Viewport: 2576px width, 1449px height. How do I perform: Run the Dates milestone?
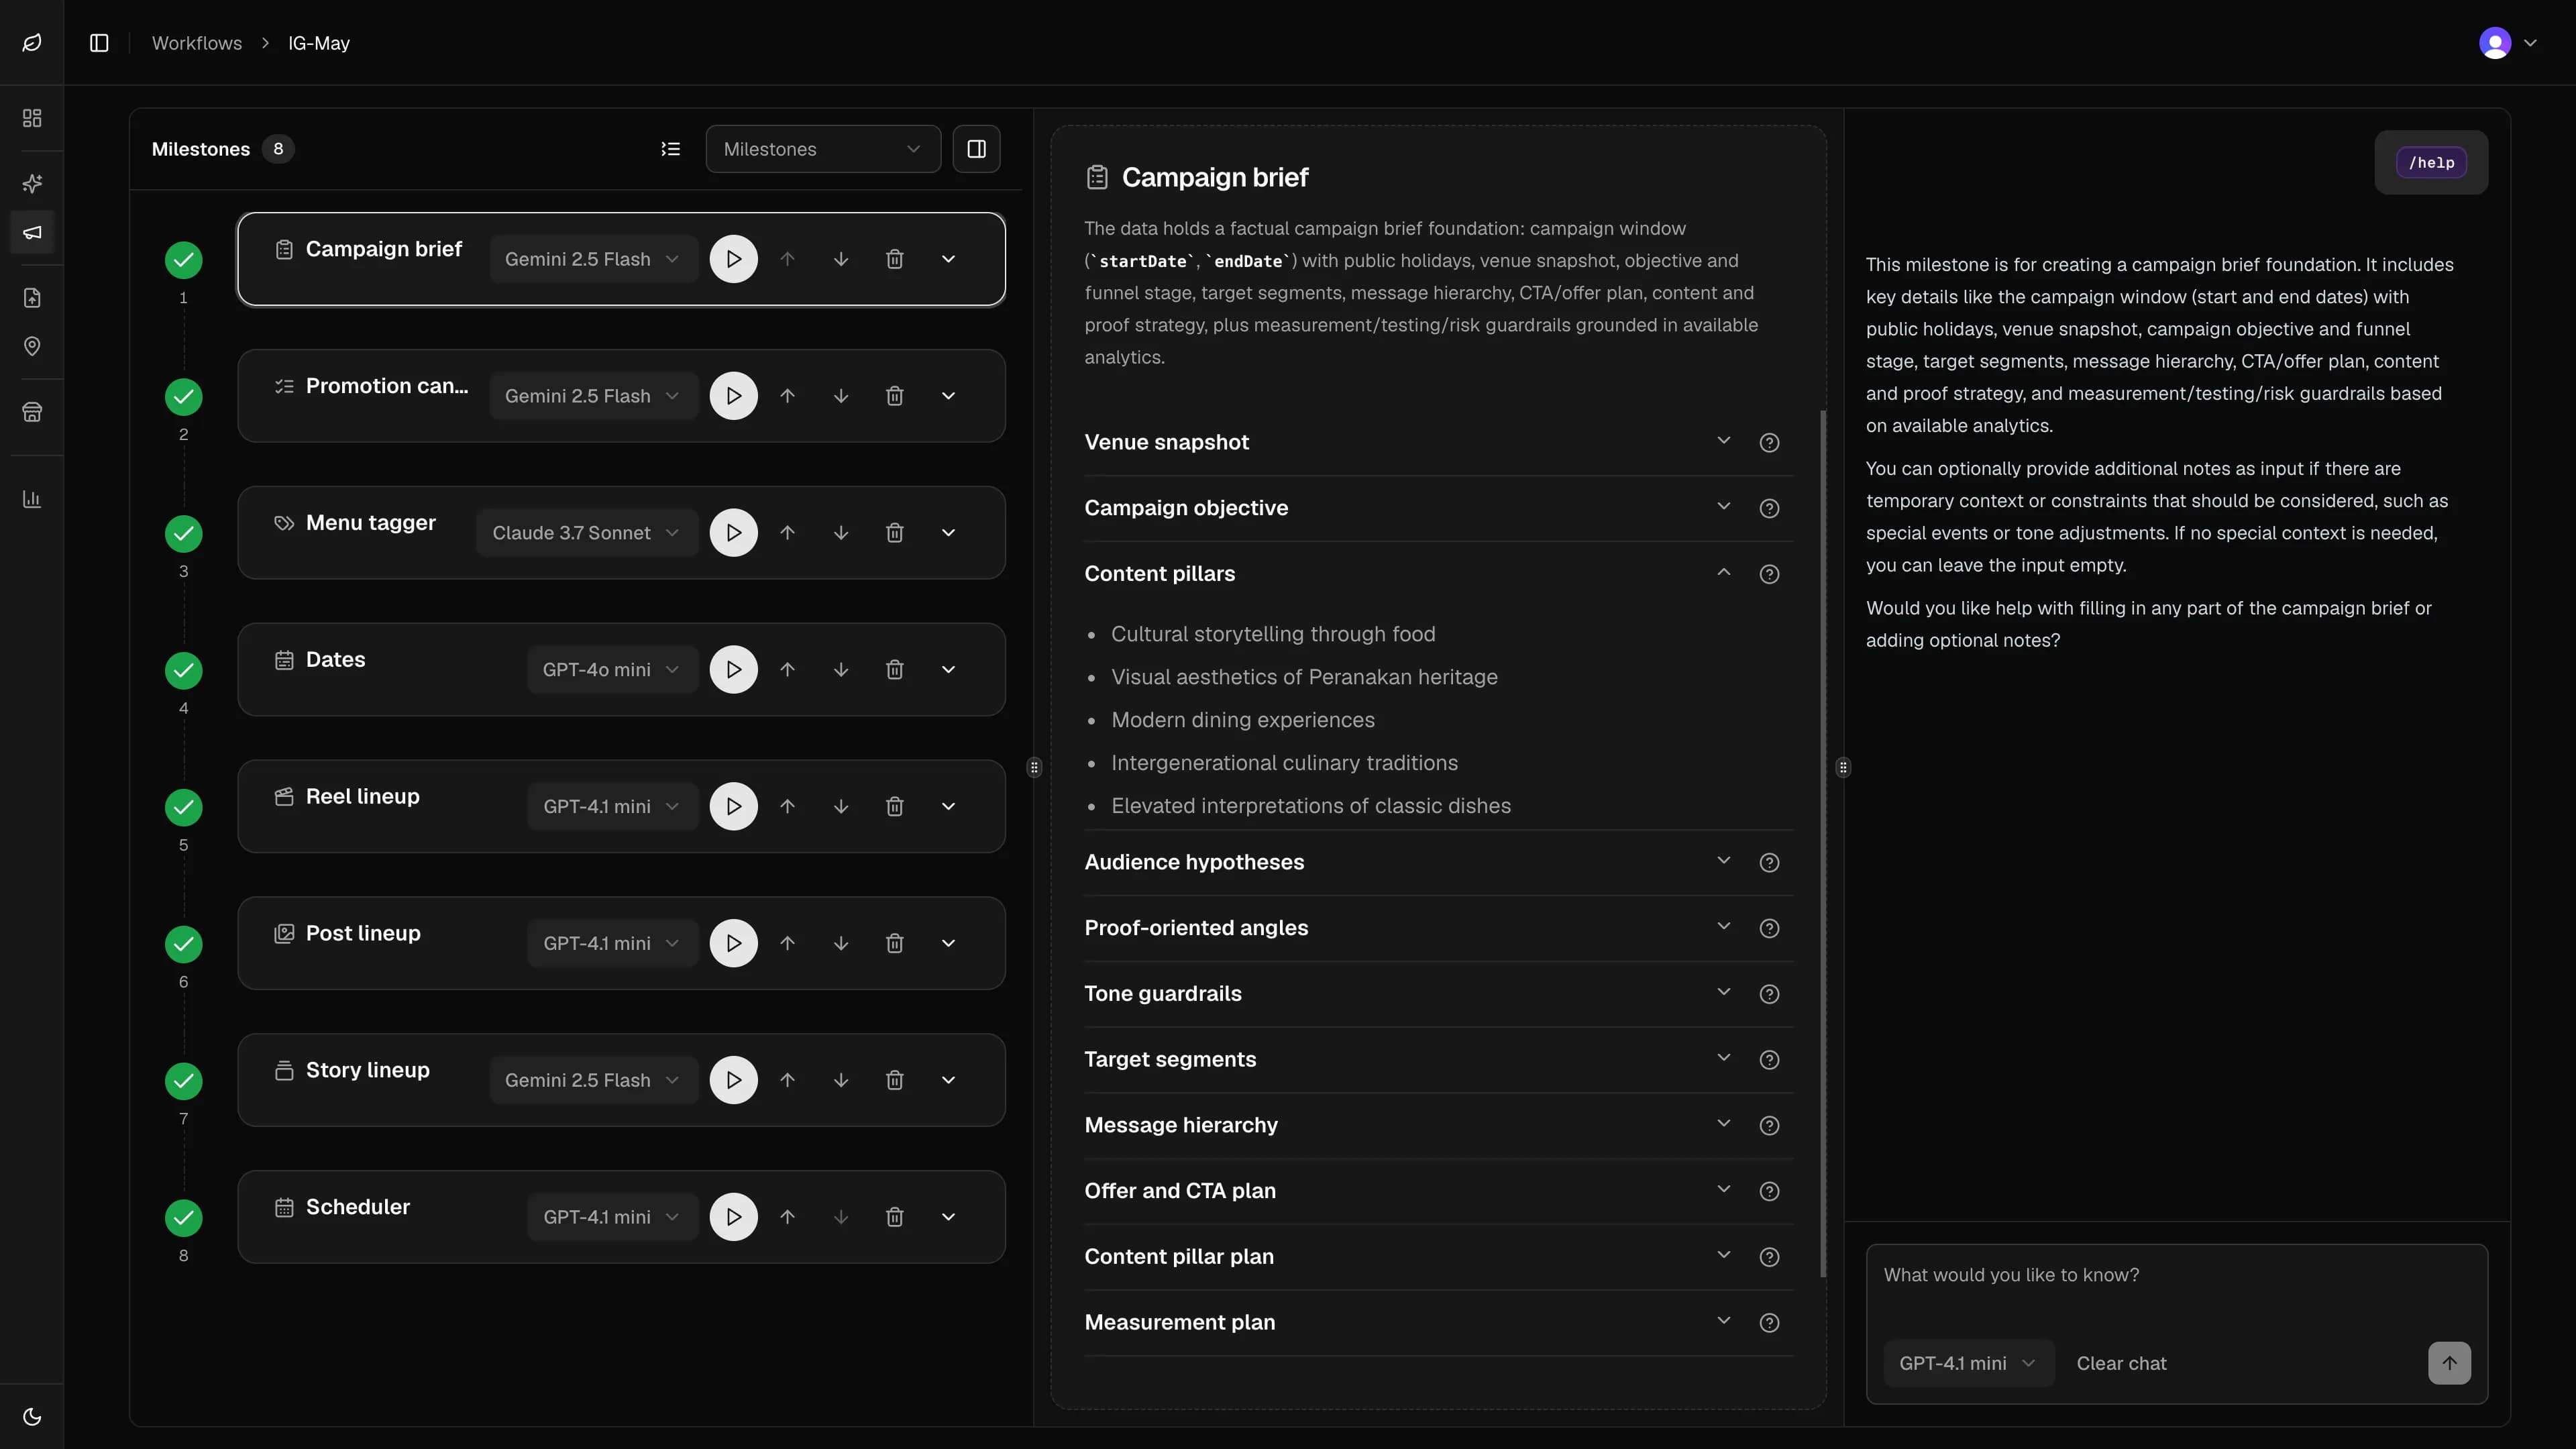click(x=734, y=670)
